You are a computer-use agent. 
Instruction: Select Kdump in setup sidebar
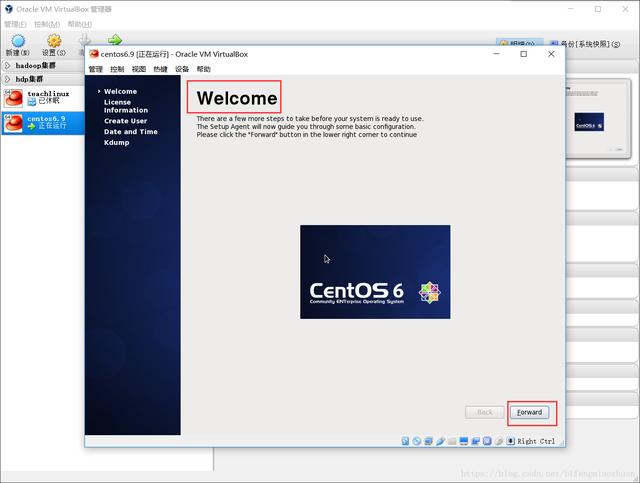click(117, 142)
